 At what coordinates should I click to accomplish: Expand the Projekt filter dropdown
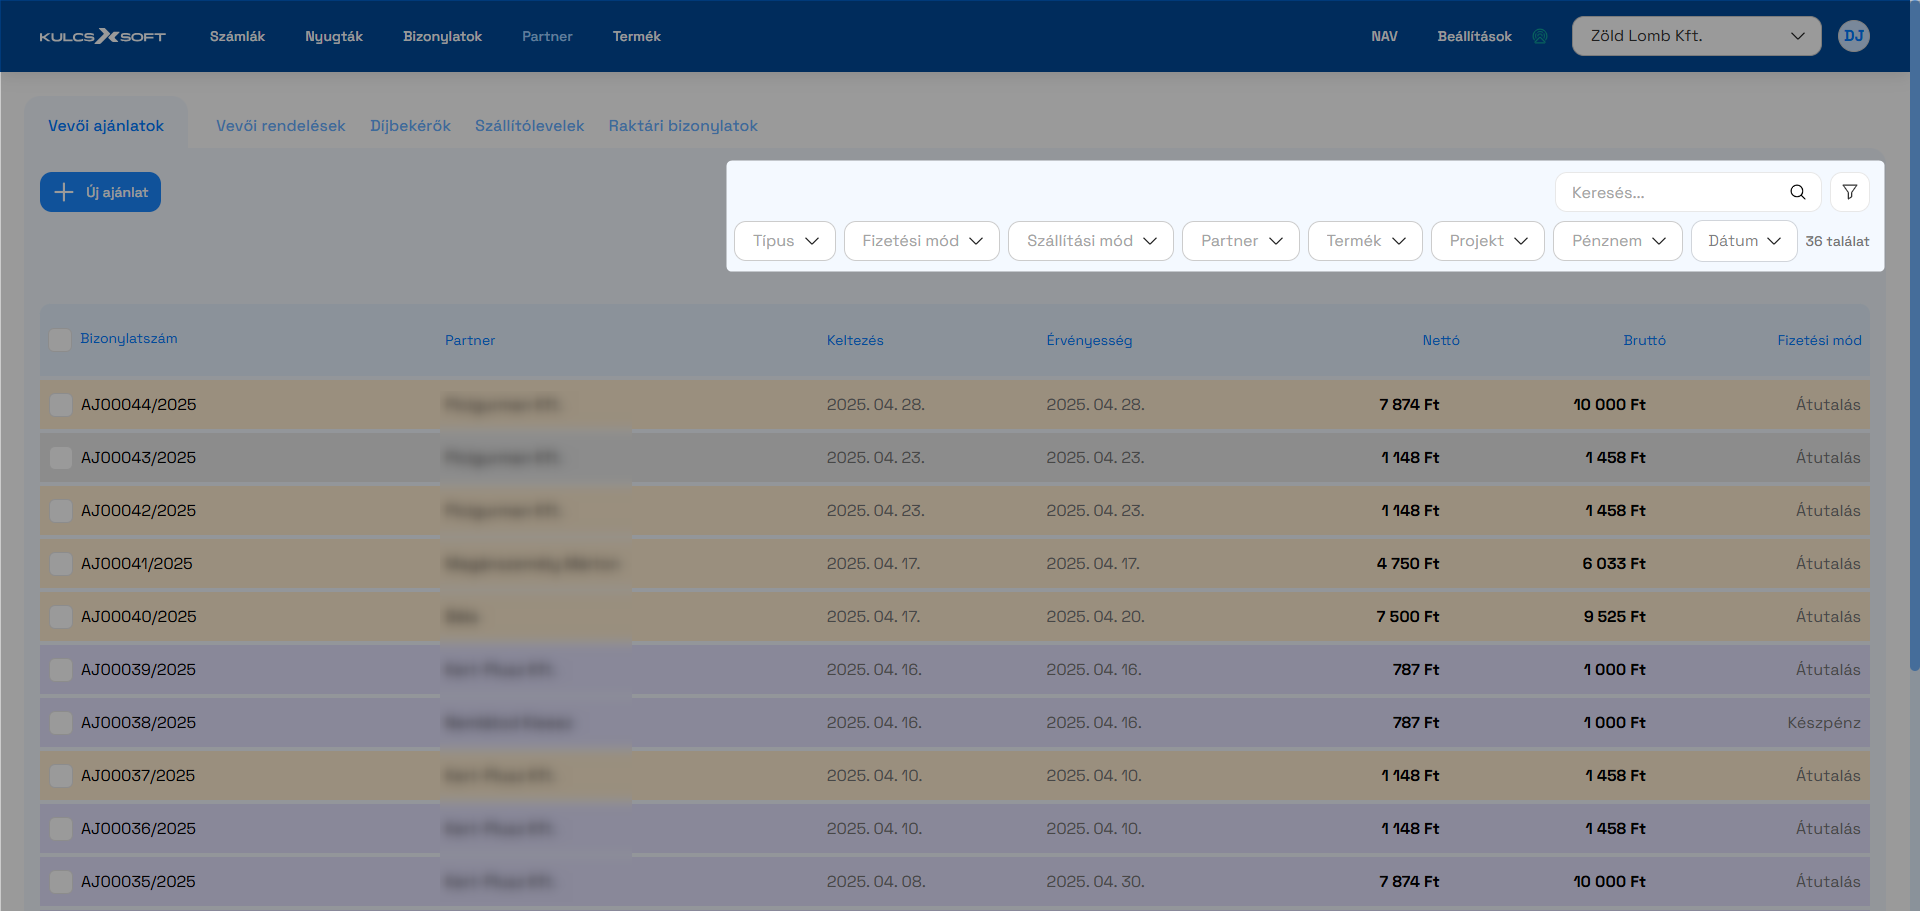[x=1488, y=241]
